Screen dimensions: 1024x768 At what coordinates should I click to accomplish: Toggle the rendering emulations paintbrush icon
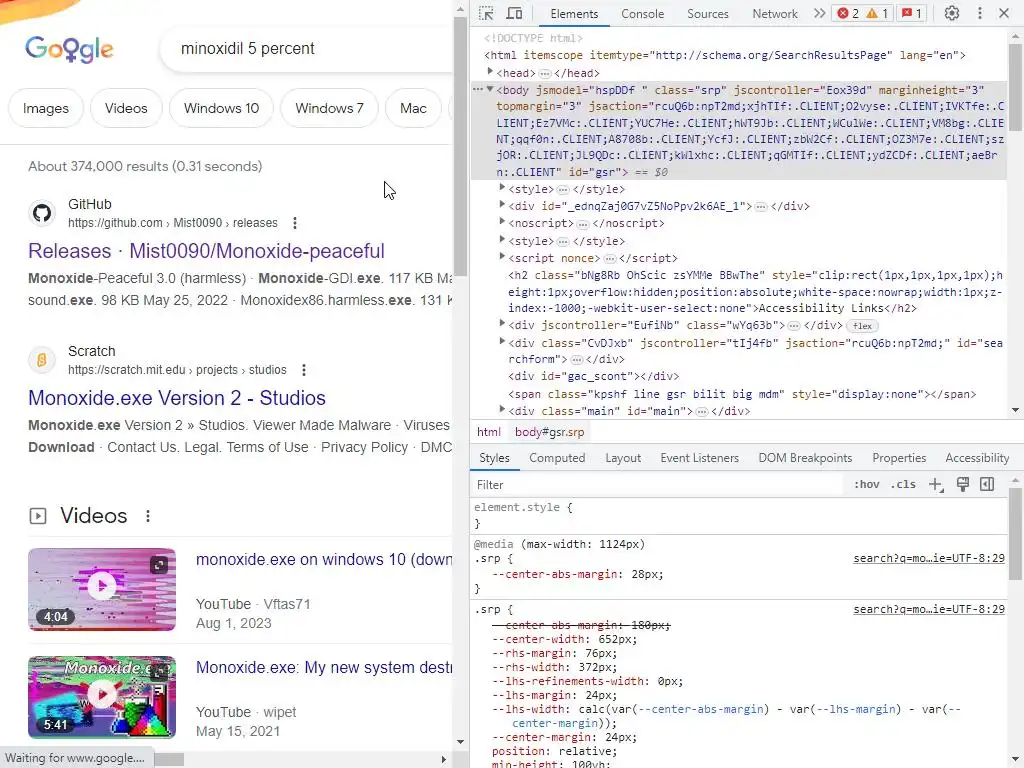[963, 484]
